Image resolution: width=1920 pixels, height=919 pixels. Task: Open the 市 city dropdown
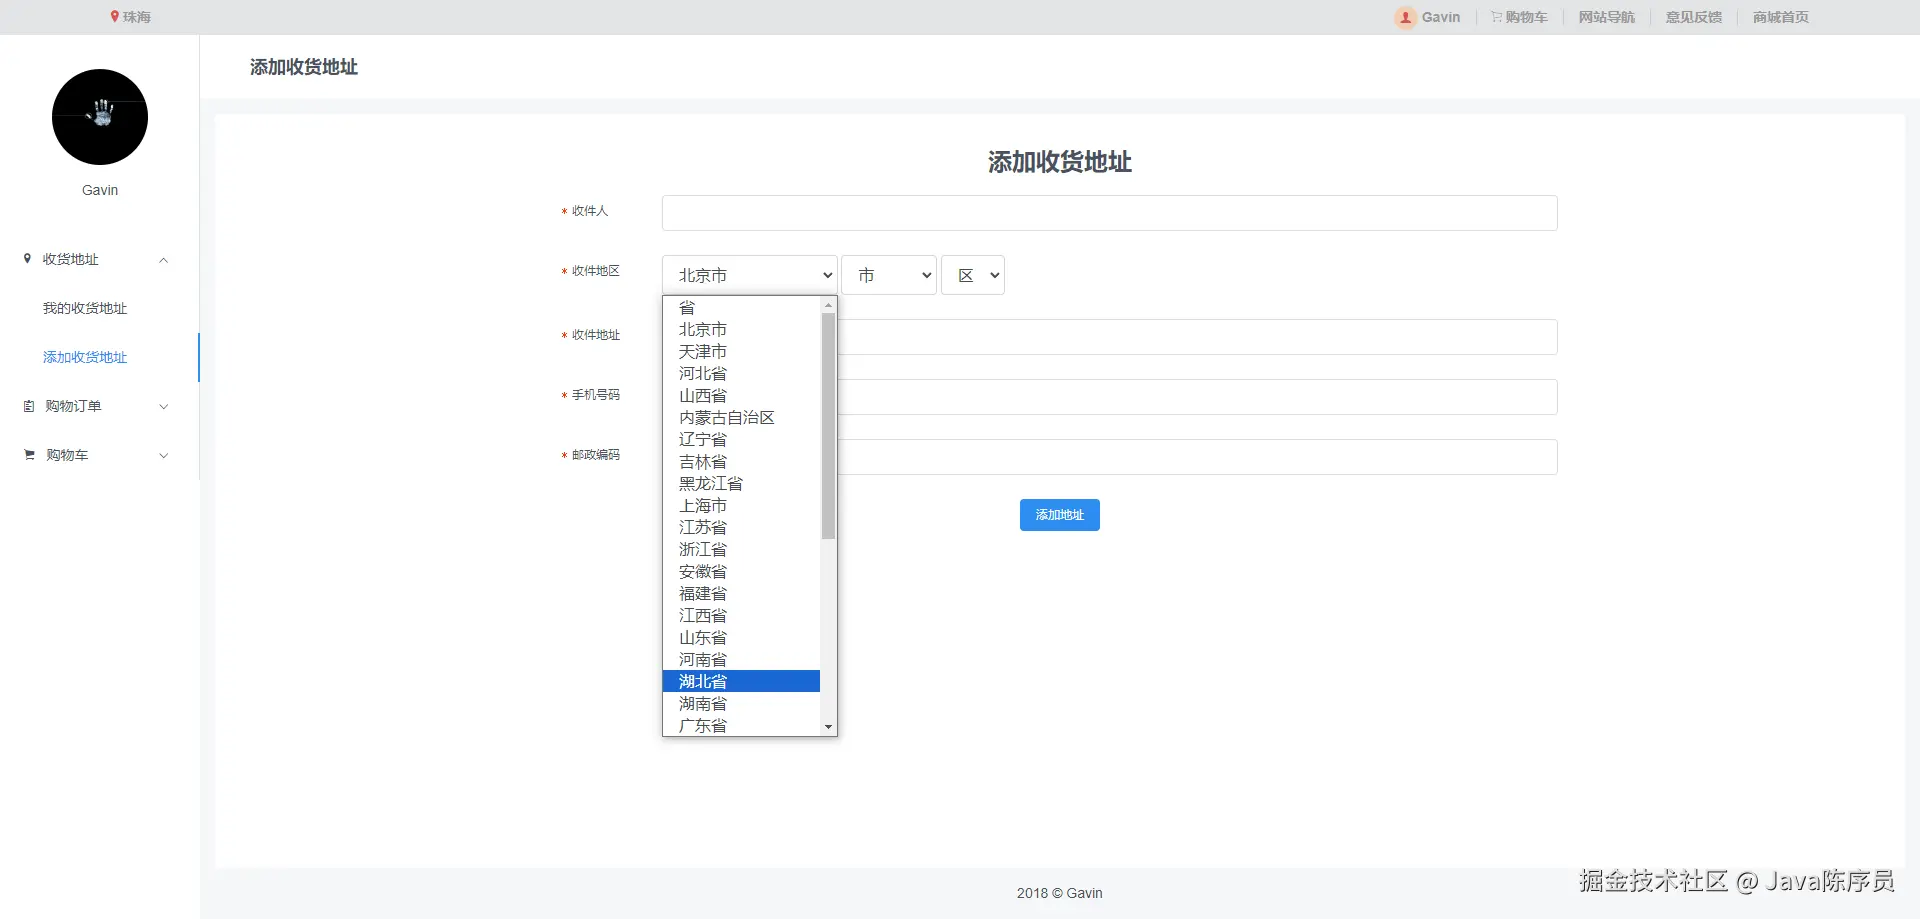coord(889,275)
